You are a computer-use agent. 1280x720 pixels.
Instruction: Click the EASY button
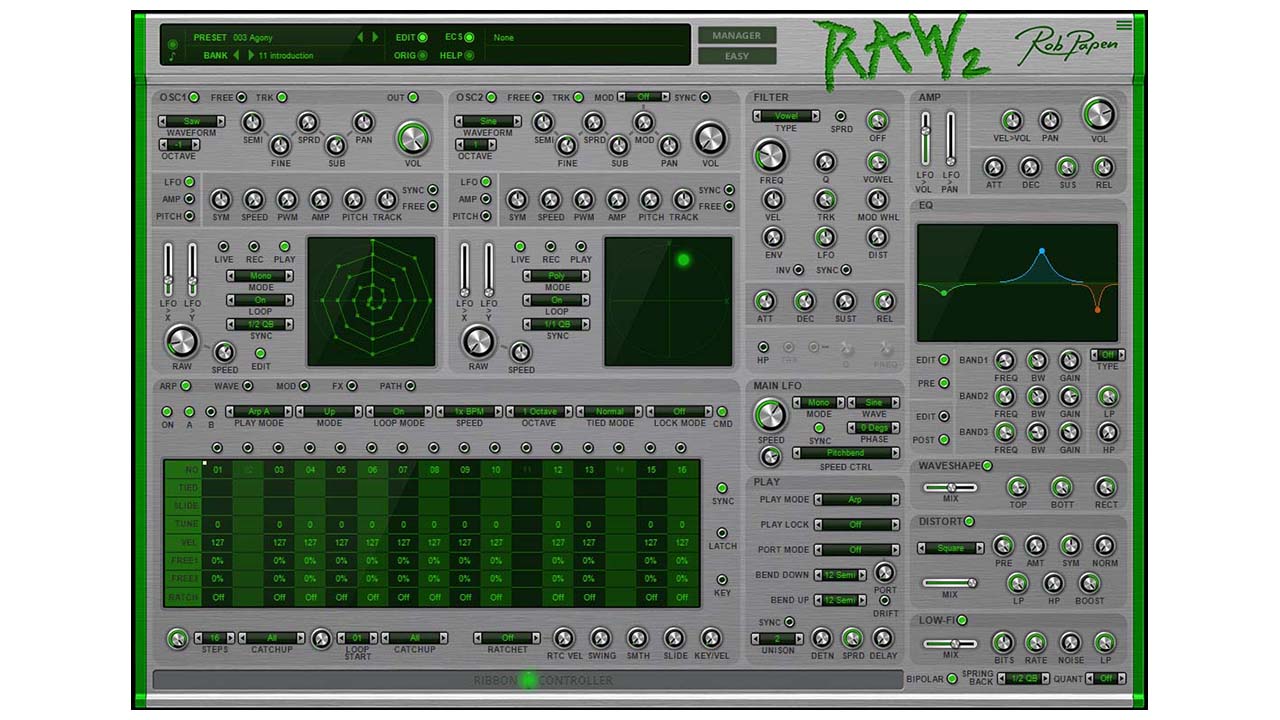pyautogui.click(x=737, y=56)
